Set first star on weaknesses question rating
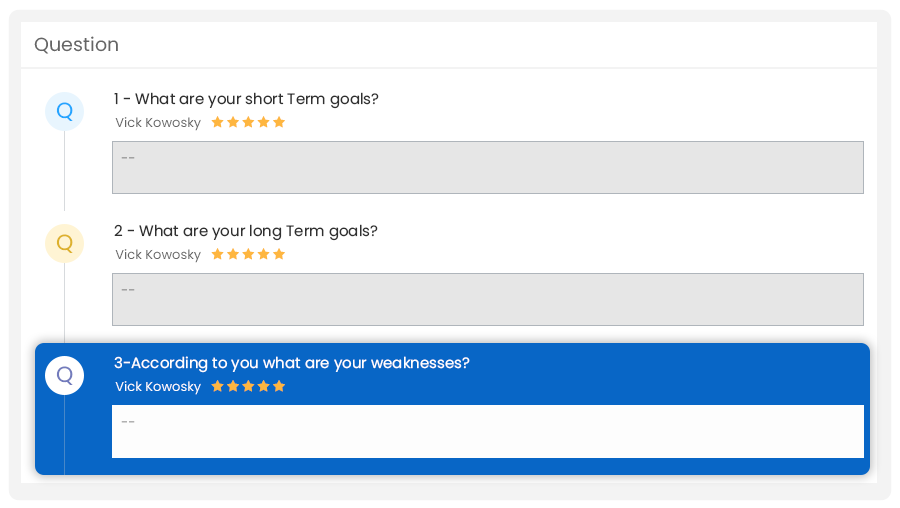 tap(218, 386)
